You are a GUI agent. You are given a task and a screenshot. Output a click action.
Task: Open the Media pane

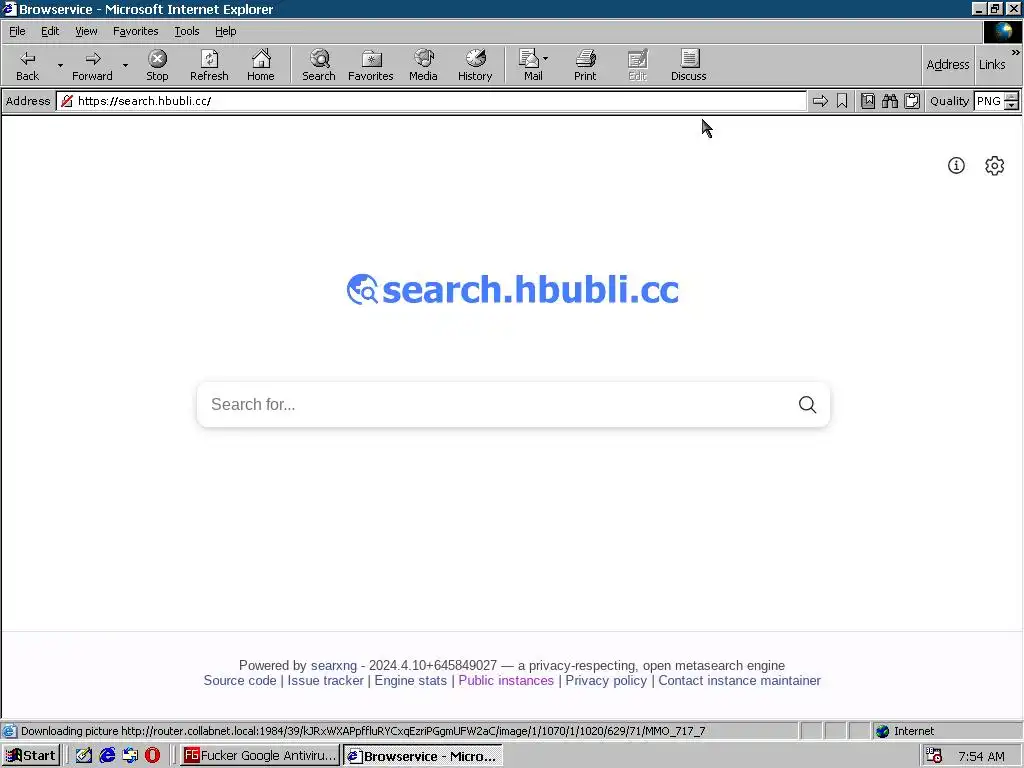pos(423,65)
